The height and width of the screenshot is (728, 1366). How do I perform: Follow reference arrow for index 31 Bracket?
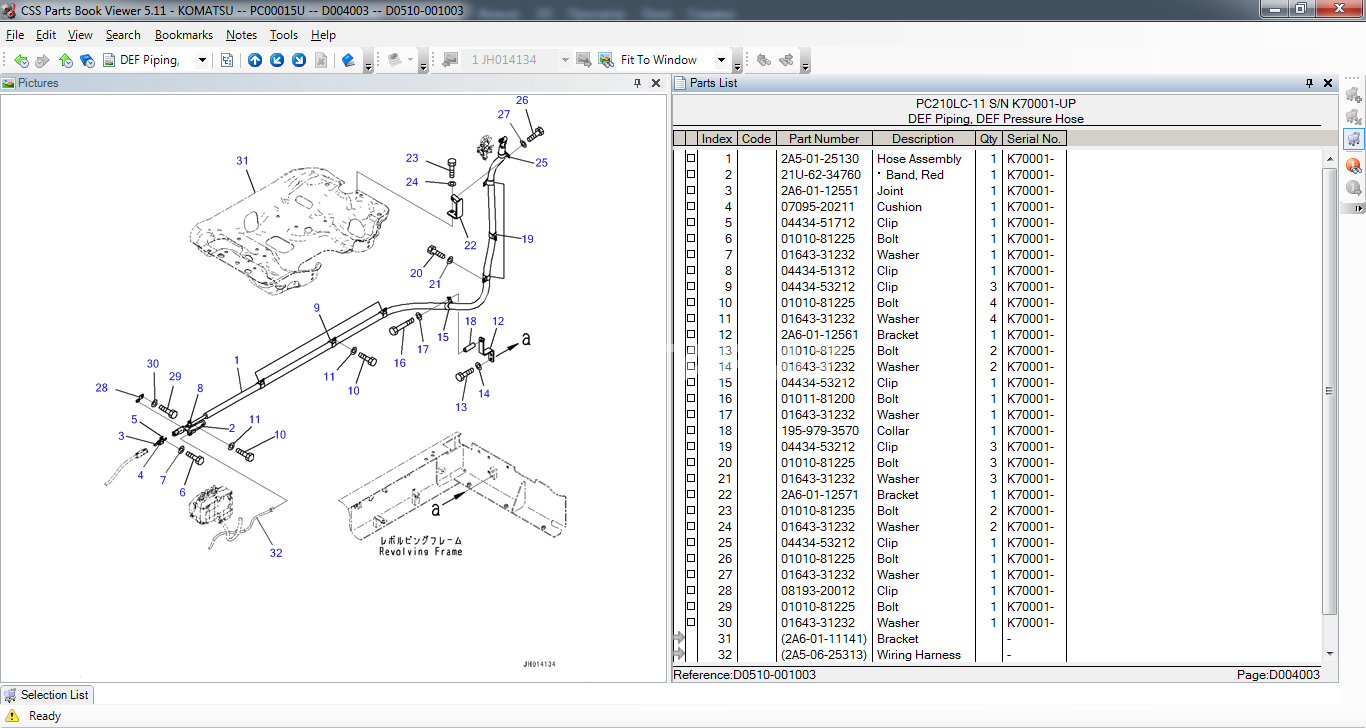tap(679, 638)
